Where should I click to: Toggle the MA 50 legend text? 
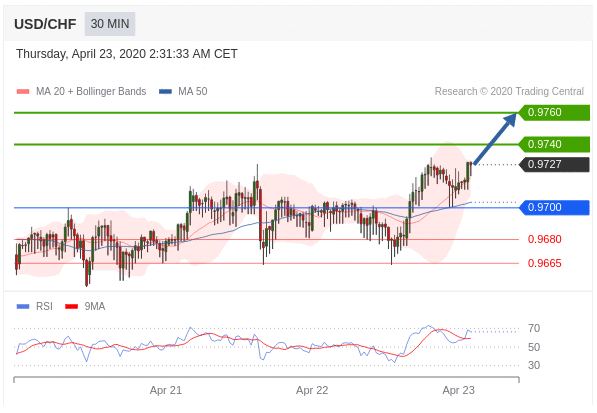click(193, 92)
